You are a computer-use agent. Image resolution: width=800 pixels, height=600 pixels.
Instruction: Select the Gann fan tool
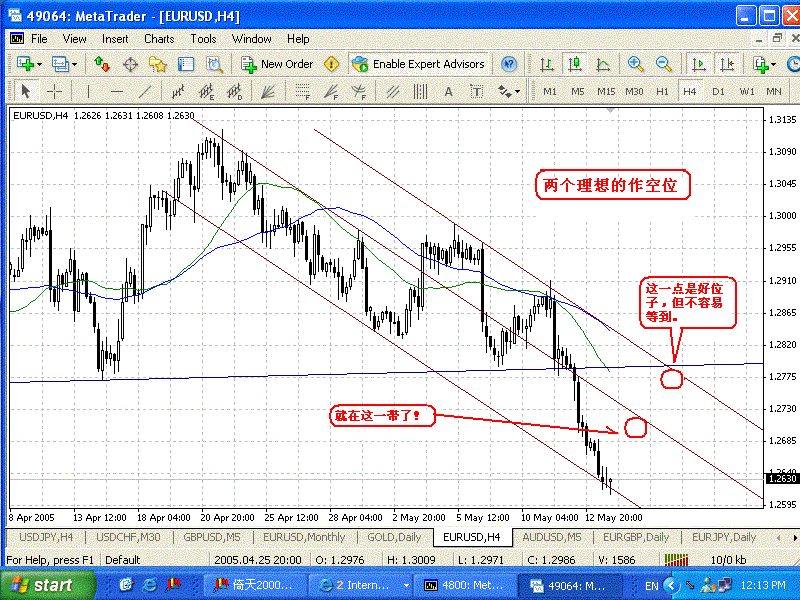[267, 92]
